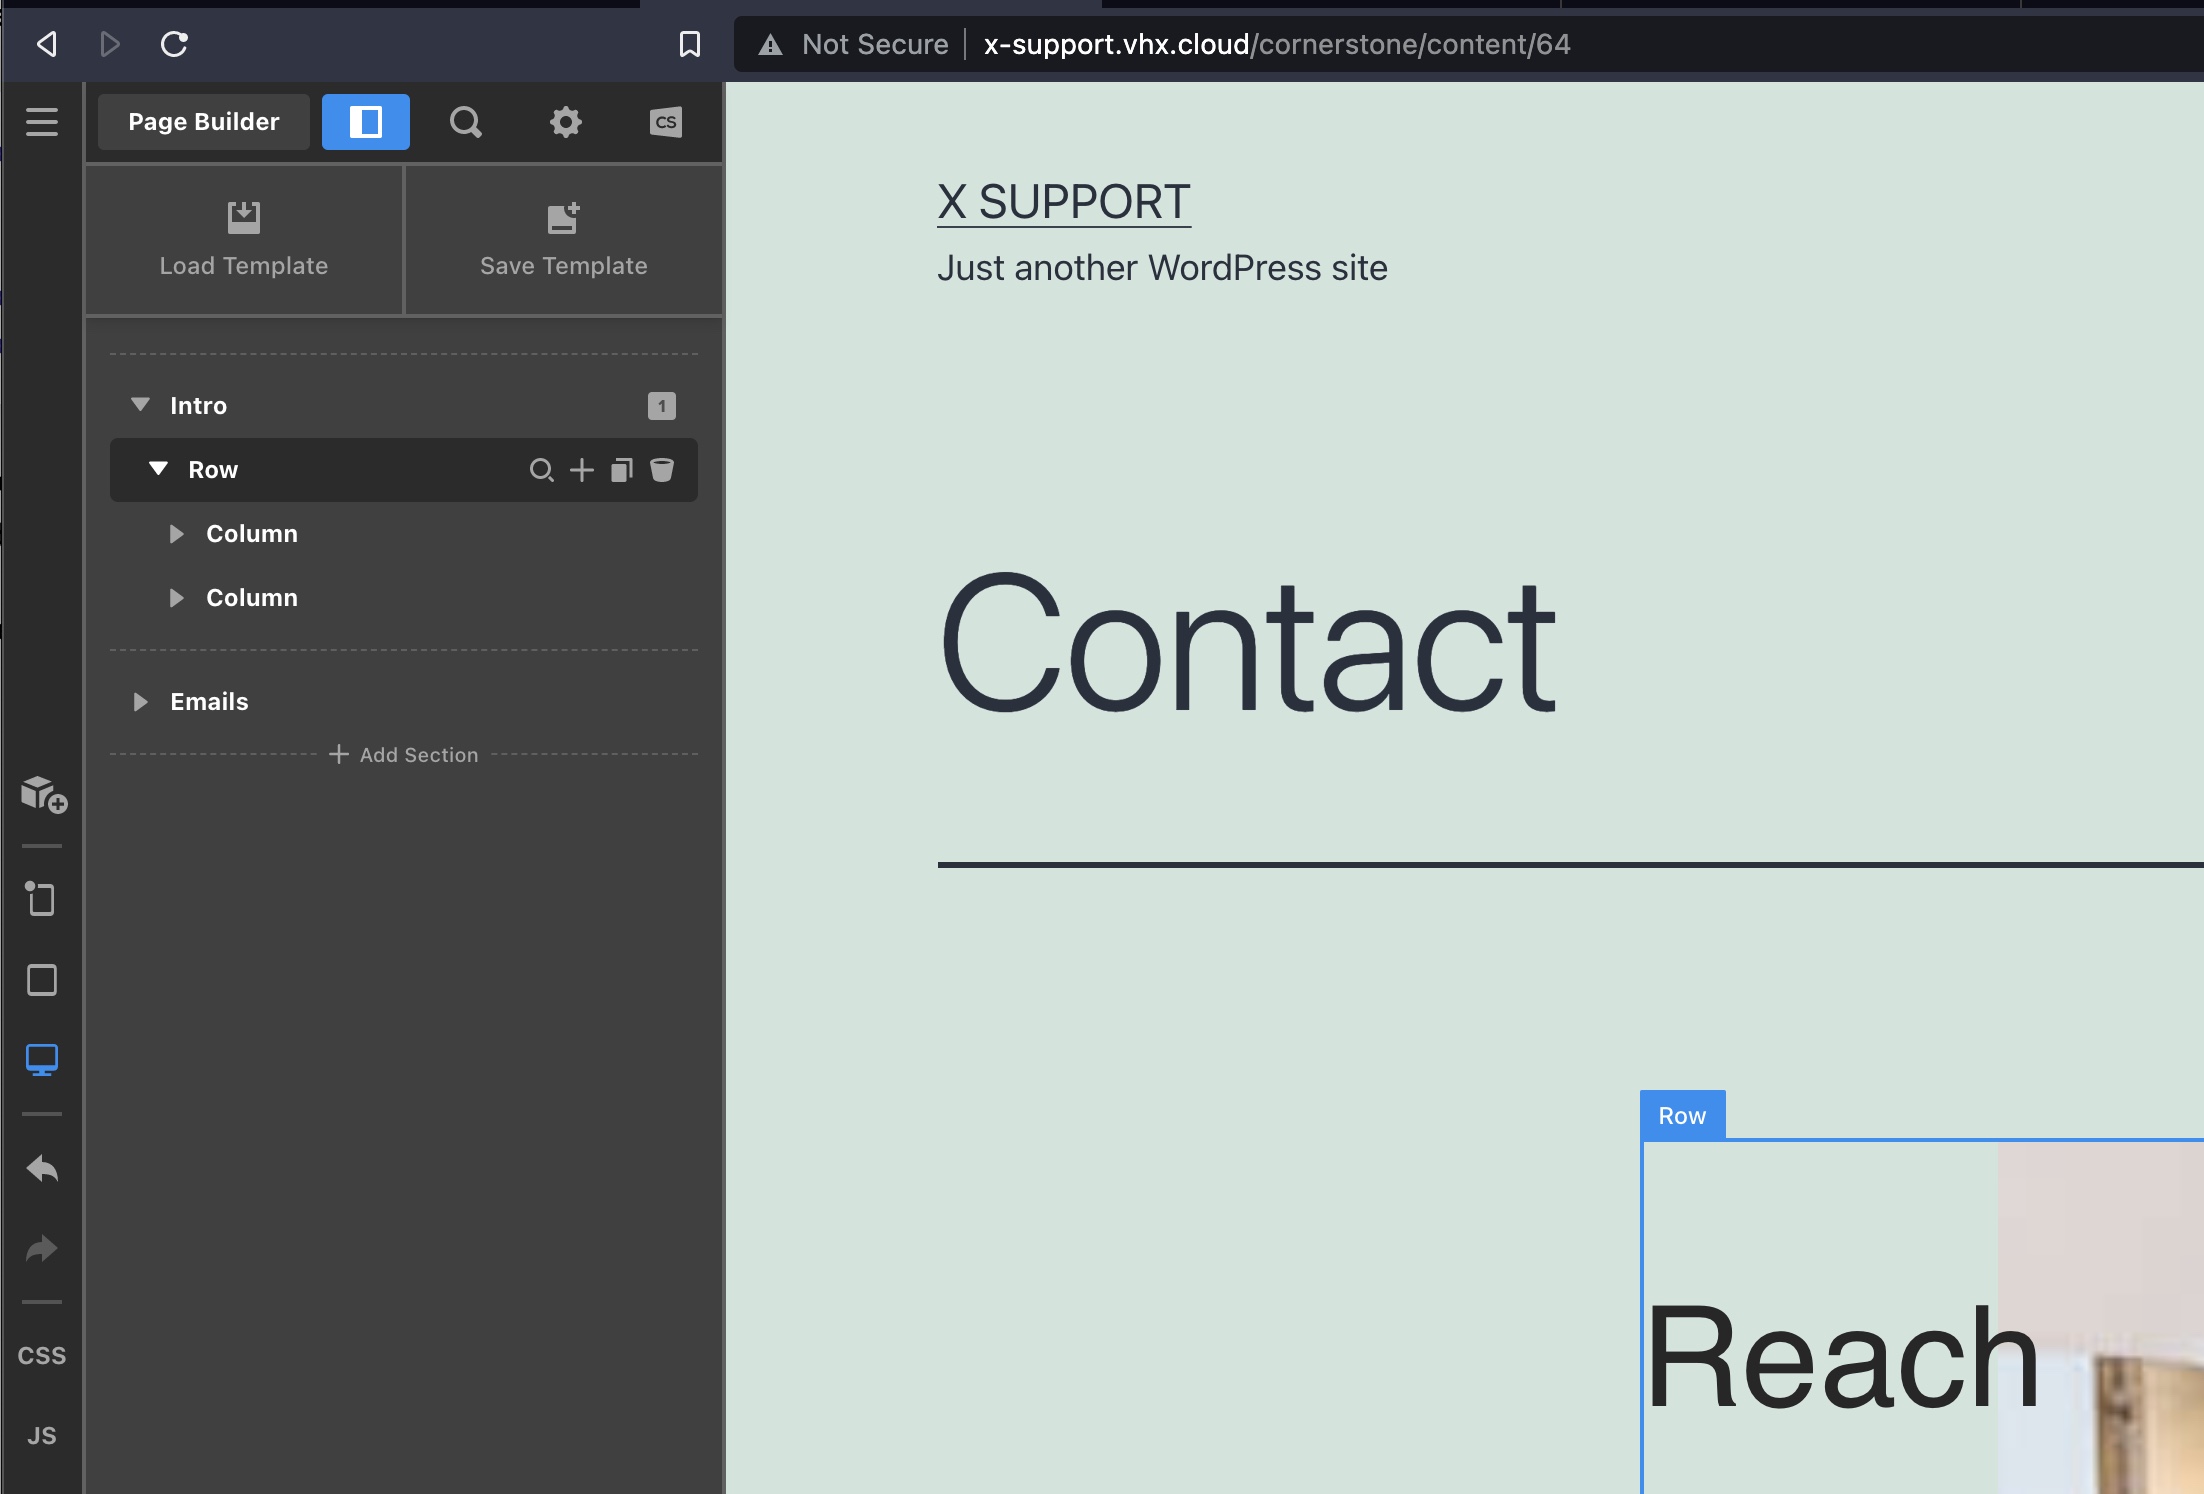Switch to desktop monitor preview
Image resolution: width=2204 pixels, height=1494 pixels.
click(x=42, y=1059)
